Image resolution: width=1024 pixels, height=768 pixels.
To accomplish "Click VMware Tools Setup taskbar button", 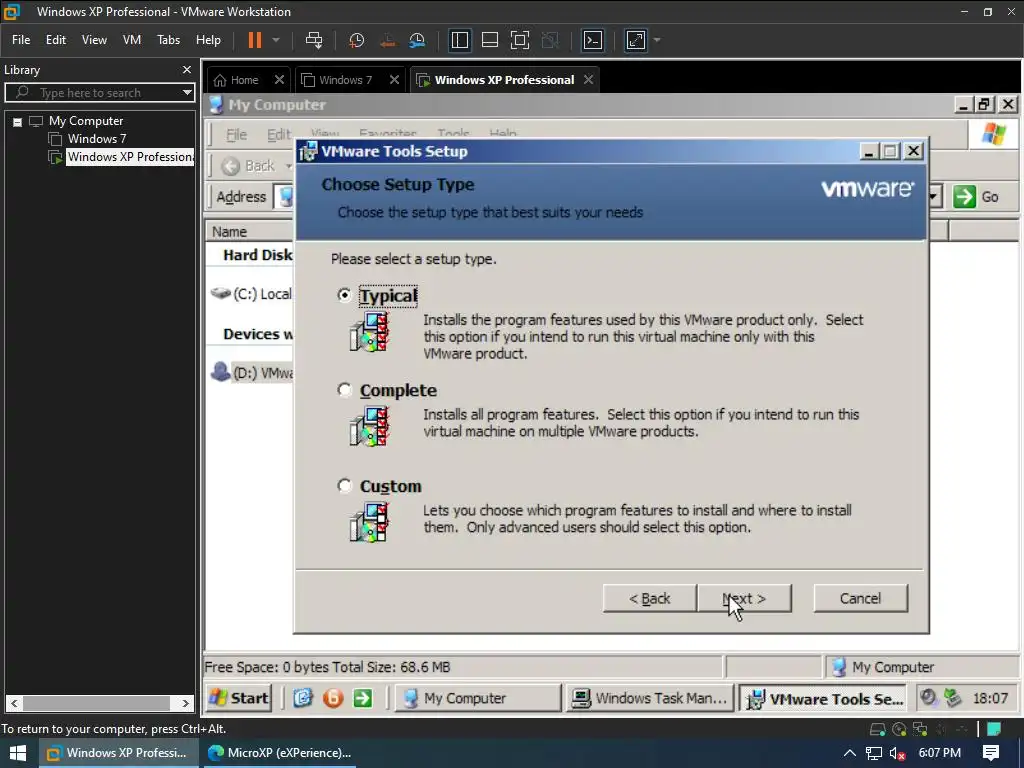I will pyautogui.click(x=825, y=699).
